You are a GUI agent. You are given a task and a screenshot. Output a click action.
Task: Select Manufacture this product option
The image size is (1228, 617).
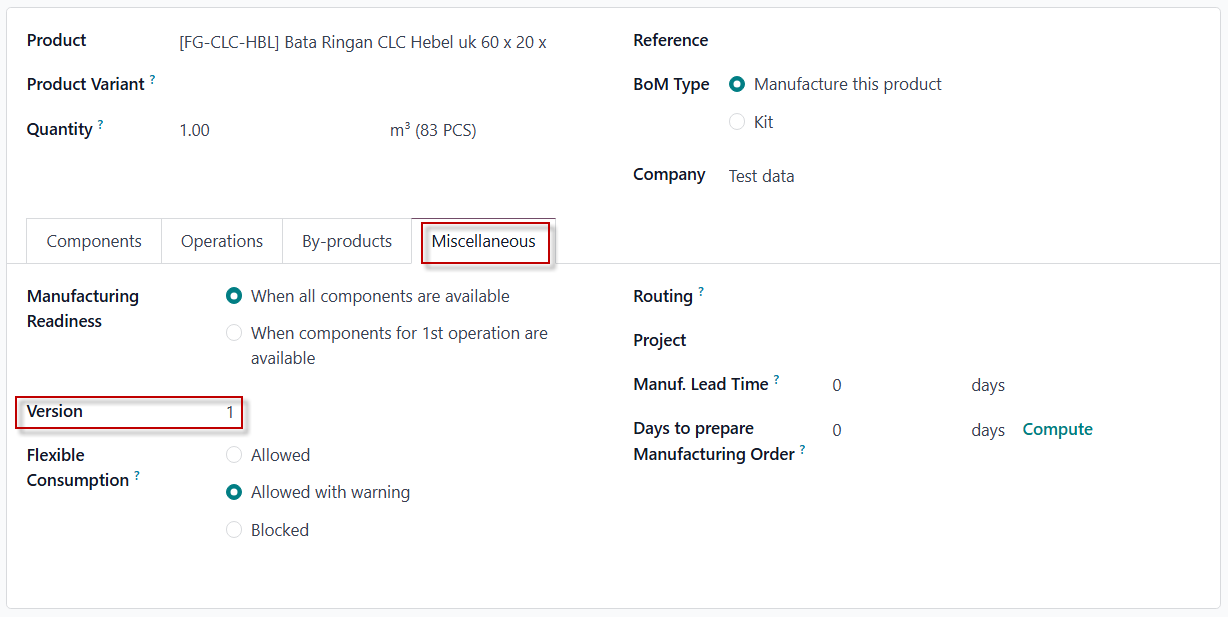737,85
